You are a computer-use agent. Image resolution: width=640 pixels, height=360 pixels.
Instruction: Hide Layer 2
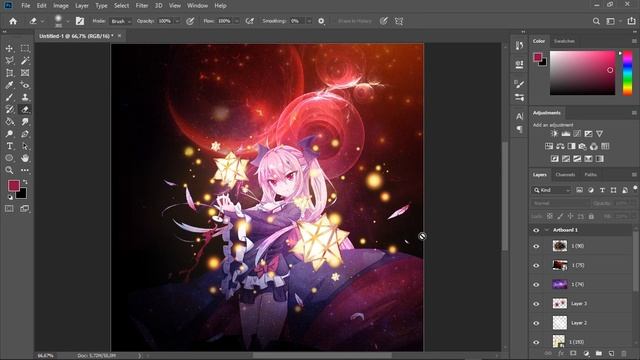(x=536, y=323)
